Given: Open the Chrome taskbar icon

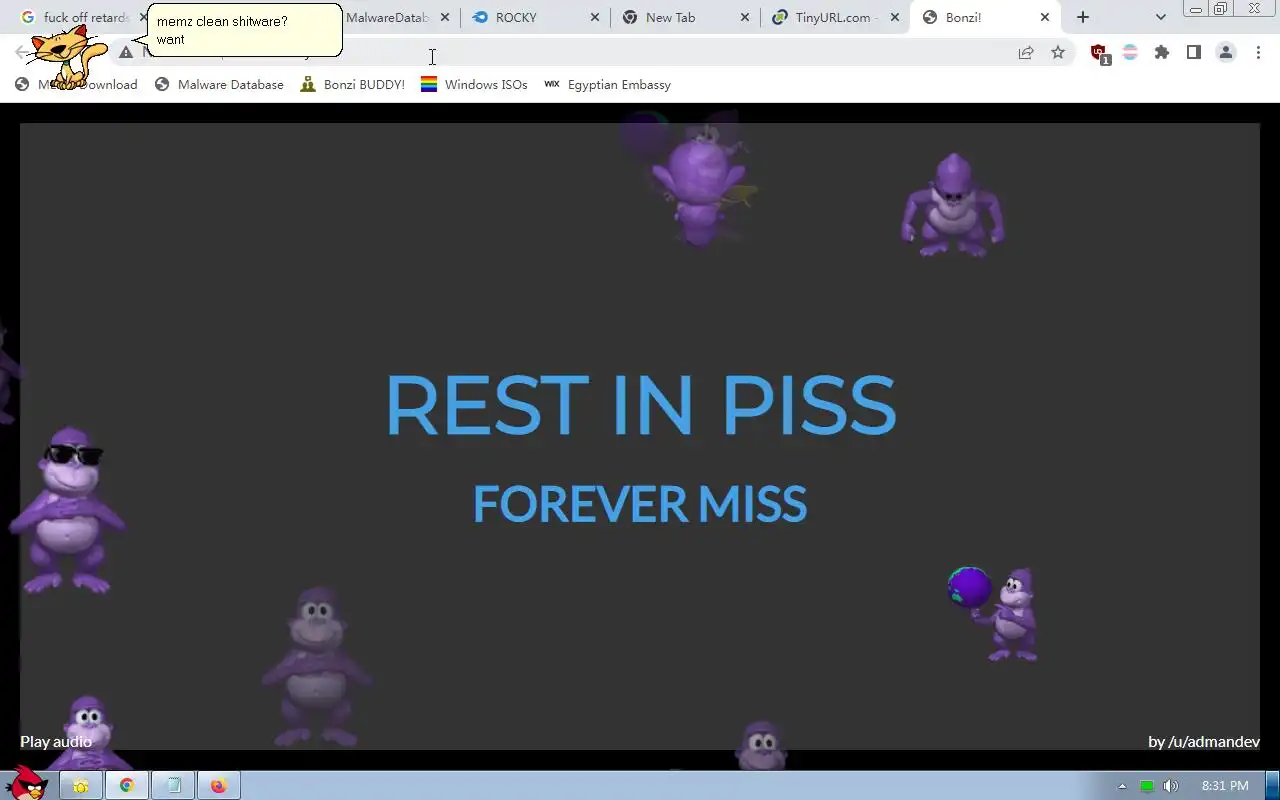Looking at the screenshot, I should 127,785.
